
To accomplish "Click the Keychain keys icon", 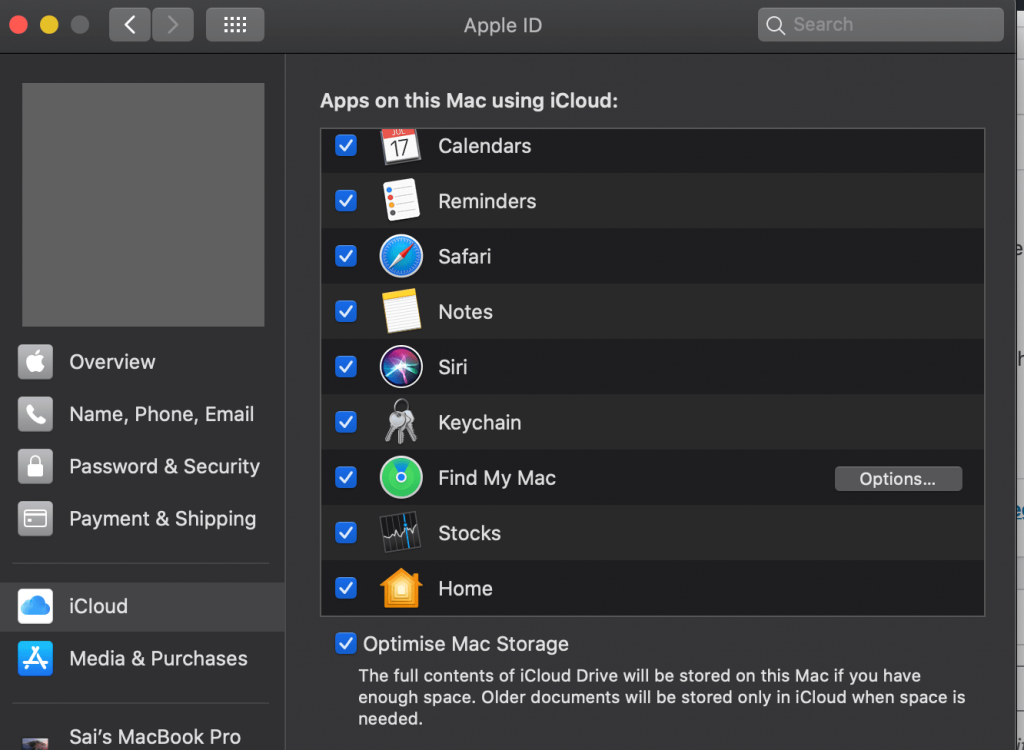I will click(x=400, y=422).
